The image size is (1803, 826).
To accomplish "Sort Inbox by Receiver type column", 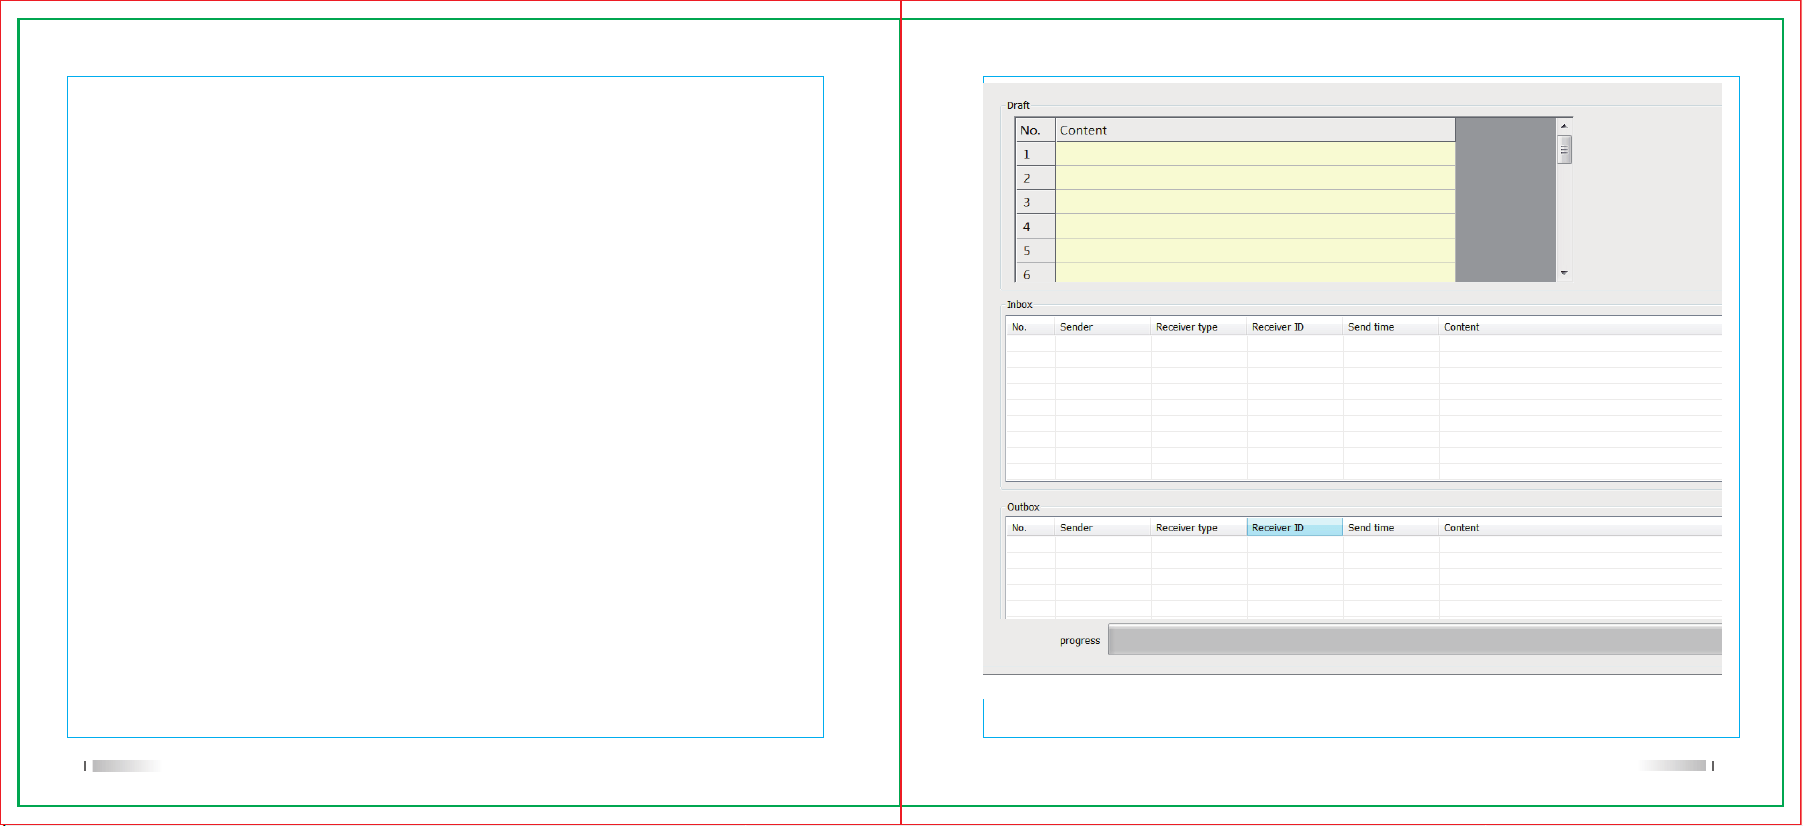I will (1199, 327).
